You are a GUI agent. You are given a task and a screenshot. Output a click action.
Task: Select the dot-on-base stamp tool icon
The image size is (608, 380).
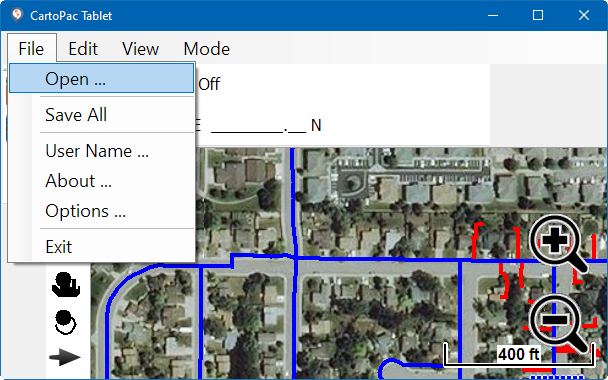(66, 285)
